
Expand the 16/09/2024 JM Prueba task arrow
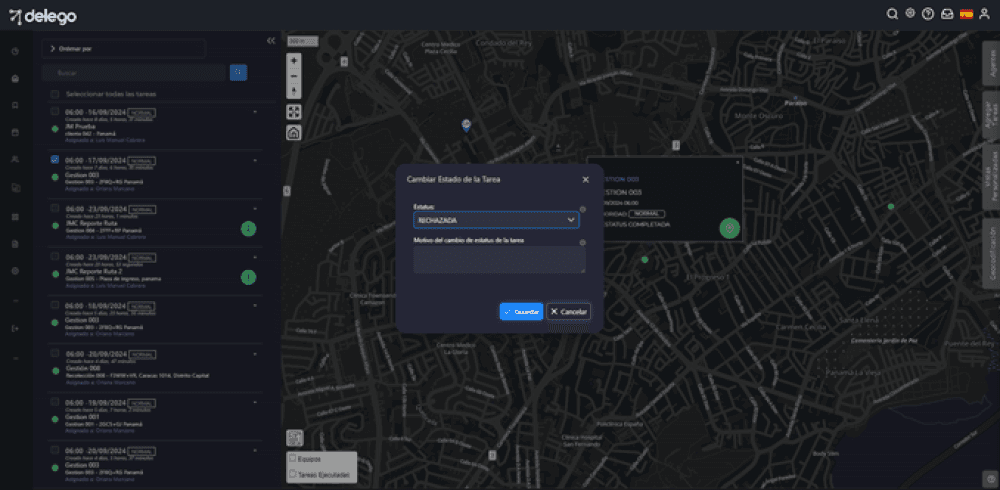[255, 112]
